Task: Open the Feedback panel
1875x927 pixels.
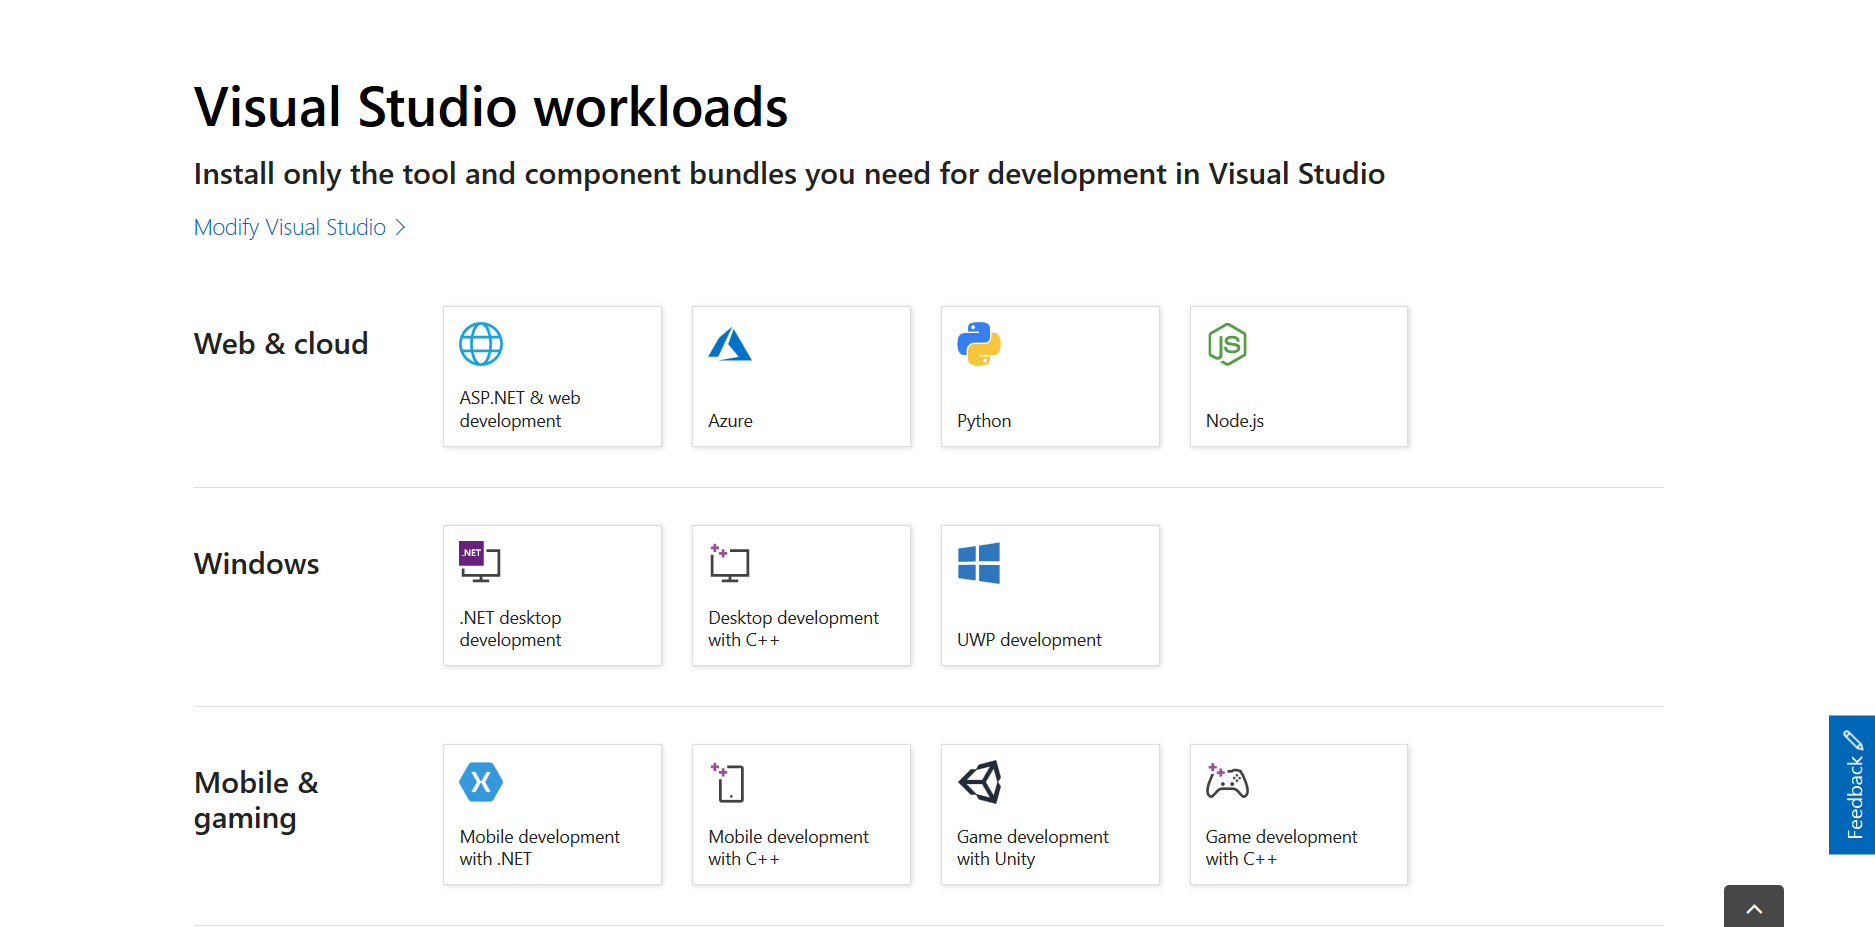Action: (1851, 784)
